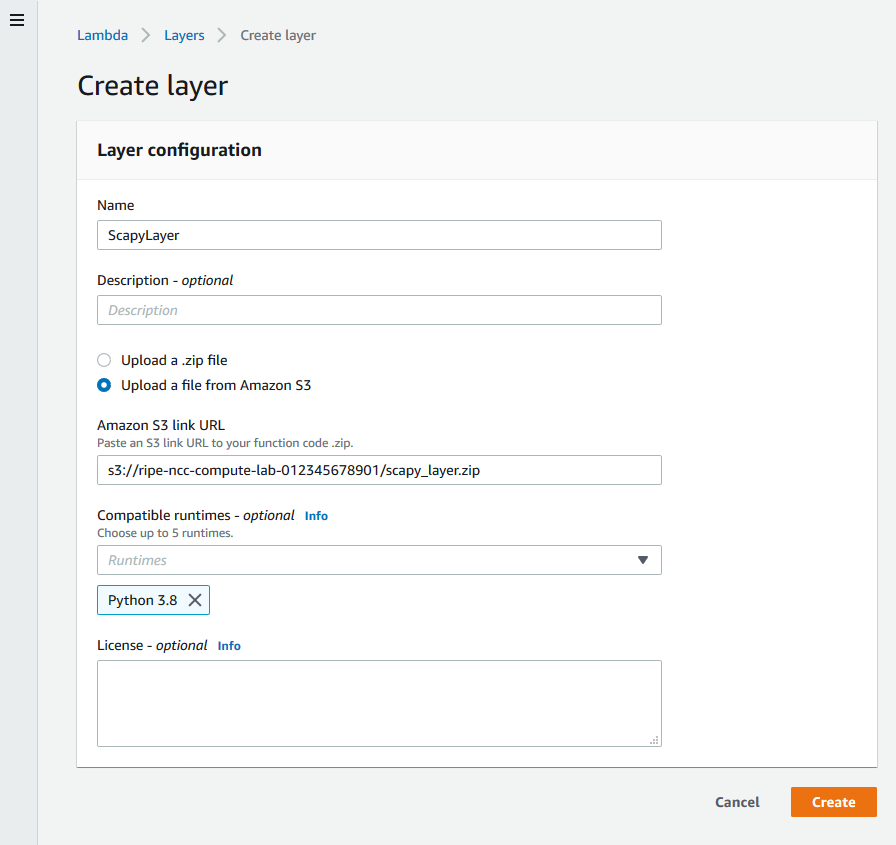Click the breadcrumb chevron after Layers
Viewport: 896px width, 845px height.
(222, 35)
